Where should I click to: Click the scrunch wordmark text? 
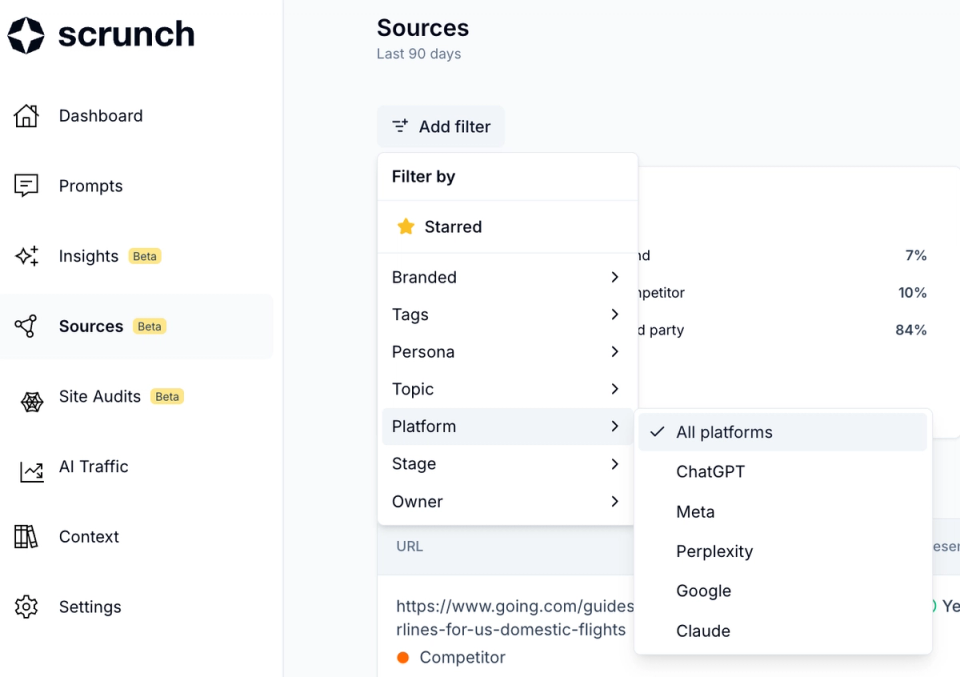(126, 34)
